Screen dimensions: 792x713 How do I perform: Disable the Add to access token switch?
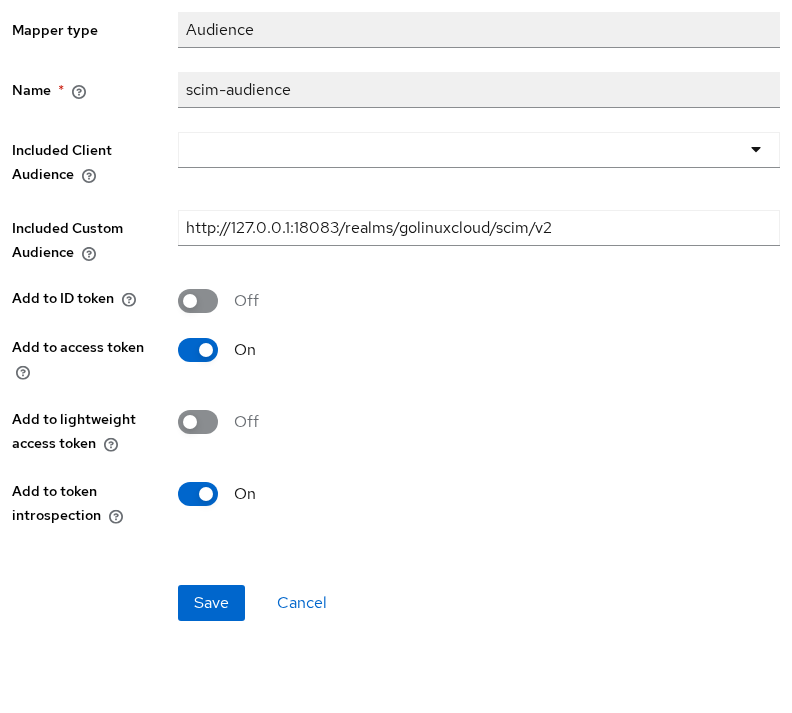point(198,350)
